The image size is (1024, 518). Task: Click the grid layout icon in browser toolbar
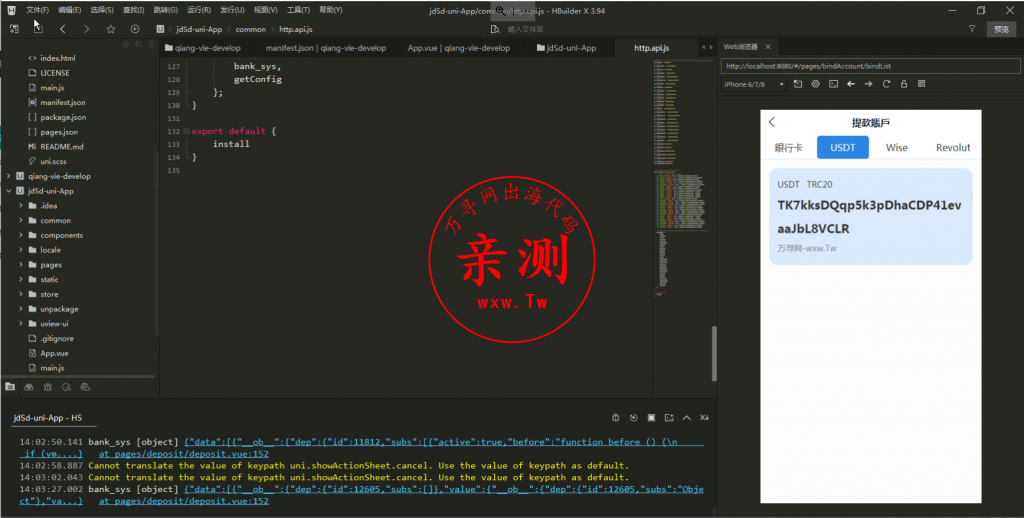(x=920, y=84)
